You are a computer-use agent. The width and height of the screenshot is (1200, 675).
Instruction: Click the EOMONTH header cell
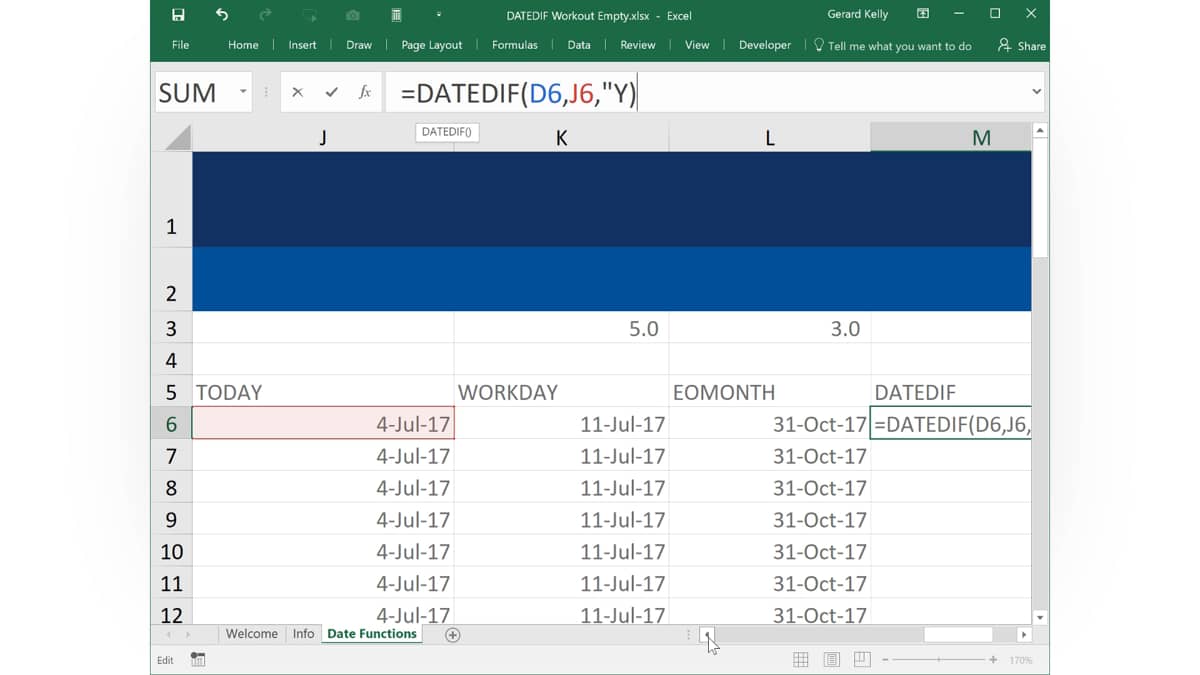770,392
